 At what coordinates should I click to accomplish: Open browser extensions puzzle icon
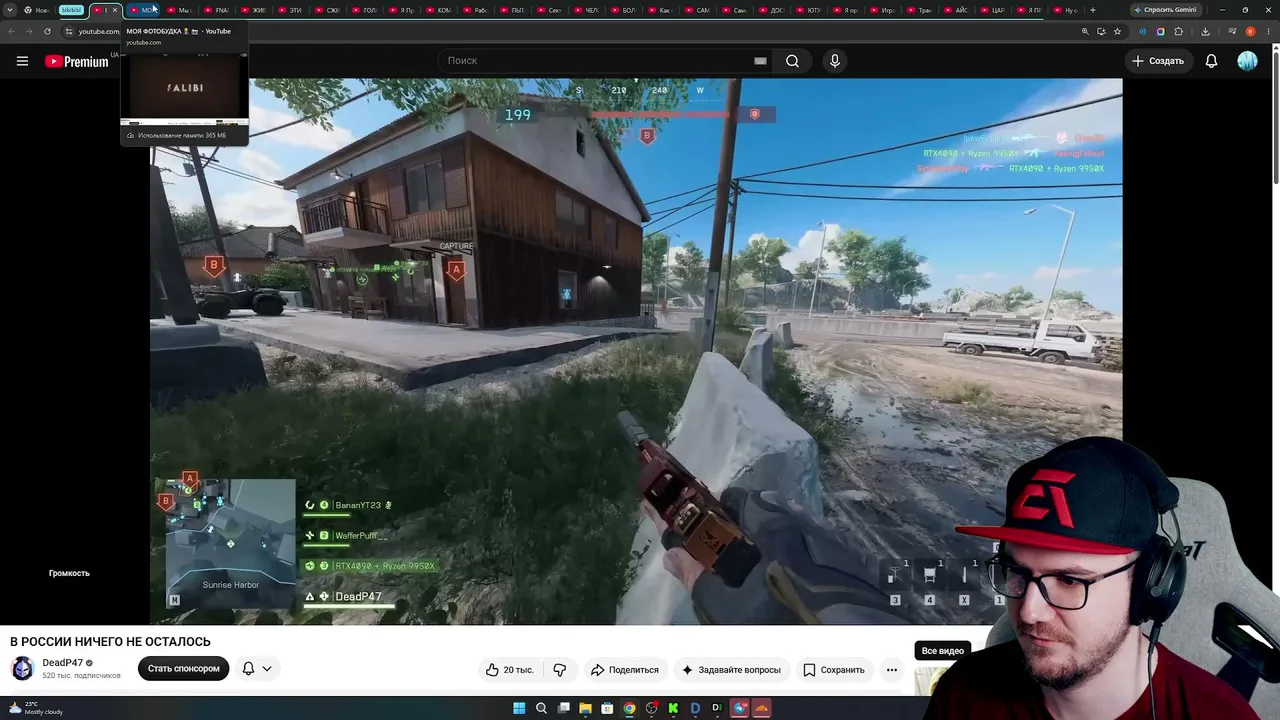pos(1178,31)
